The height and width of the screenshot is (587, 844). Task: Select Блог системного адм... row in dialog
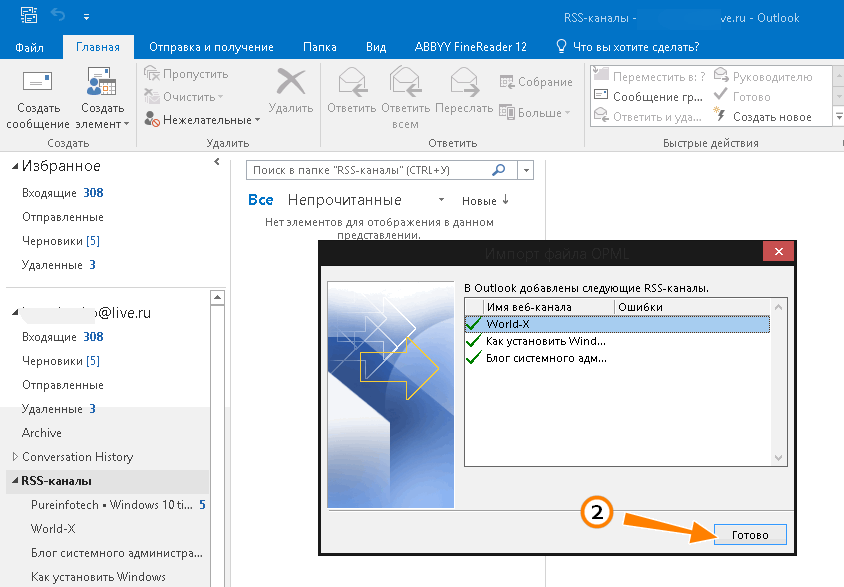click(x=617, y=358)
